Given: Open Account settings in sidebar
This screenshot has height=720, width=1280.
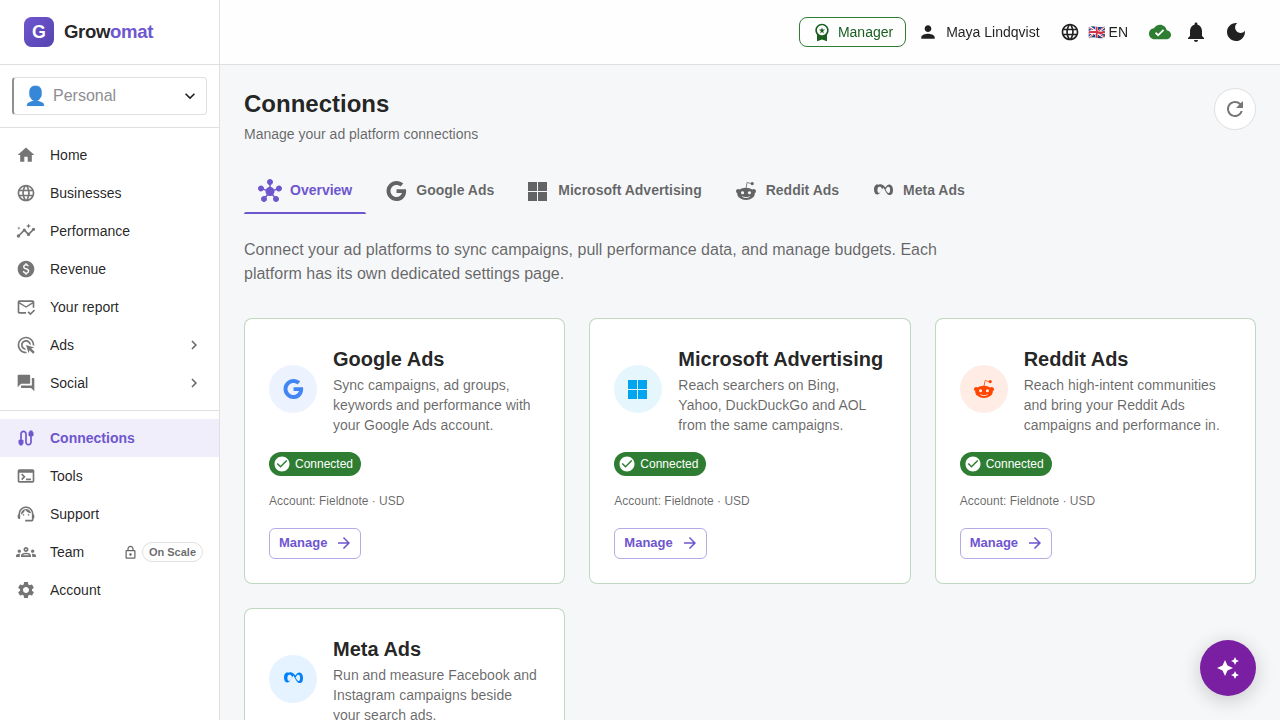Looking at the screenshot, I should (110, 590).
